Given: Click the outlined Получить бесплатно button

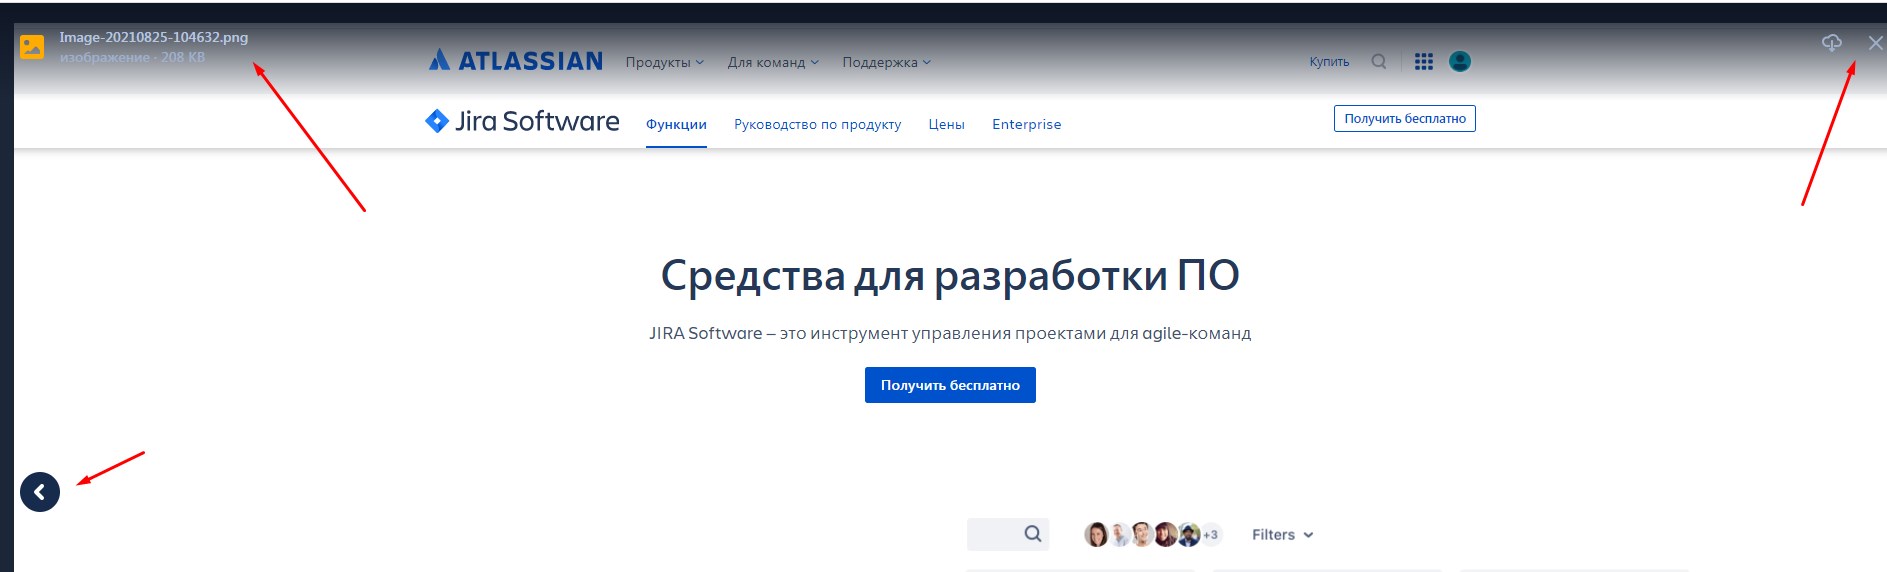Looking at the screenshot, I should (x=1405, y=118).
